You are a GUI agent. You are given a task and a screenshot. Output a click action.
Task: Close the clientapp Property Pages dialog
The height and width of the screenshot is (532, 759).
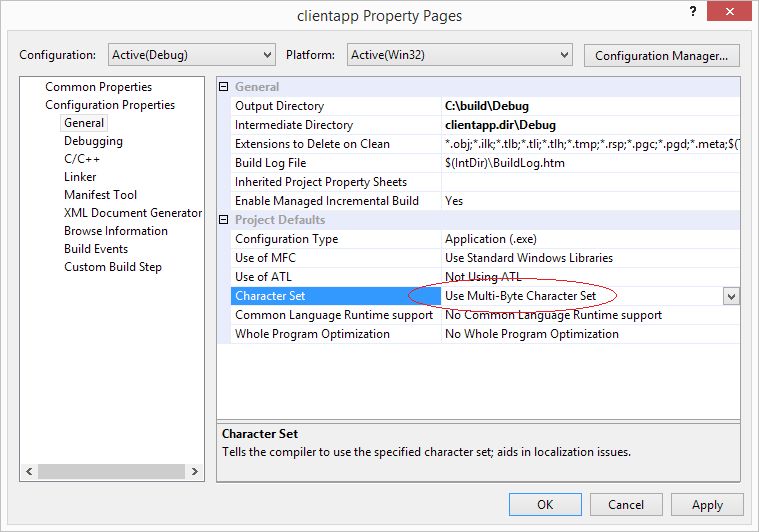point(729,11)
